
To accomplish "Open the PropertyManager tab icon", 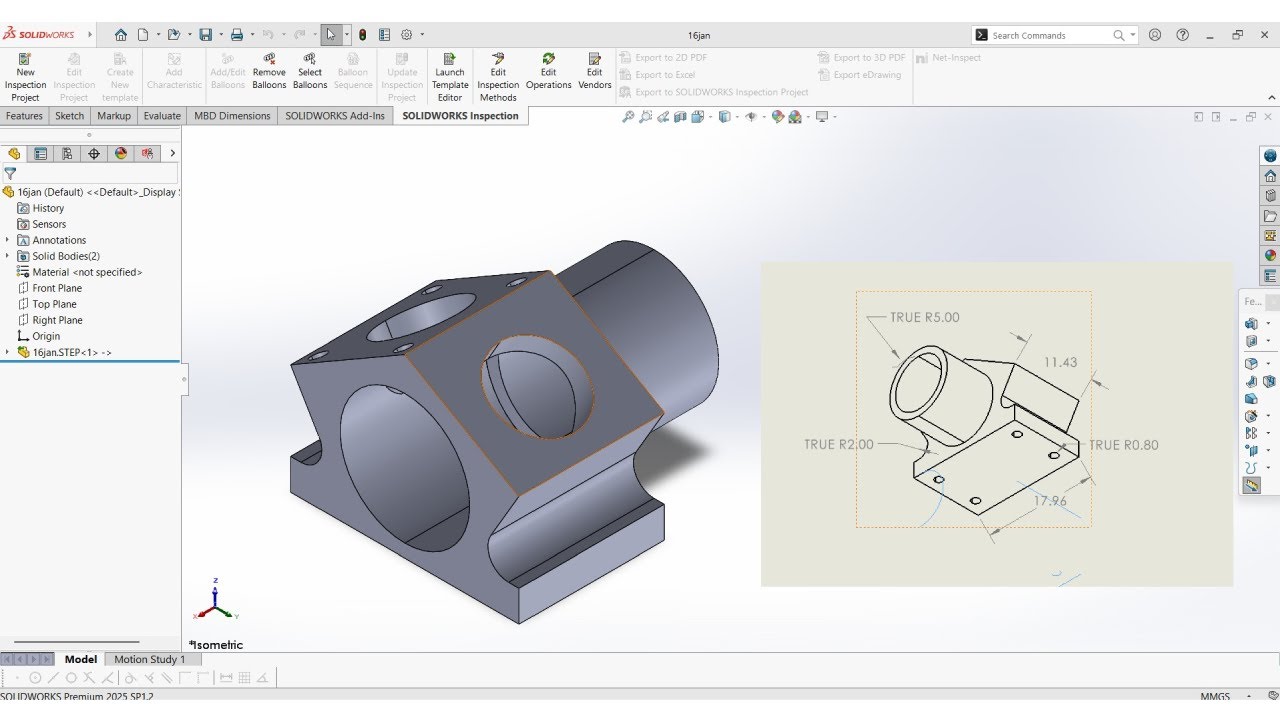I will tap(41, 153).
